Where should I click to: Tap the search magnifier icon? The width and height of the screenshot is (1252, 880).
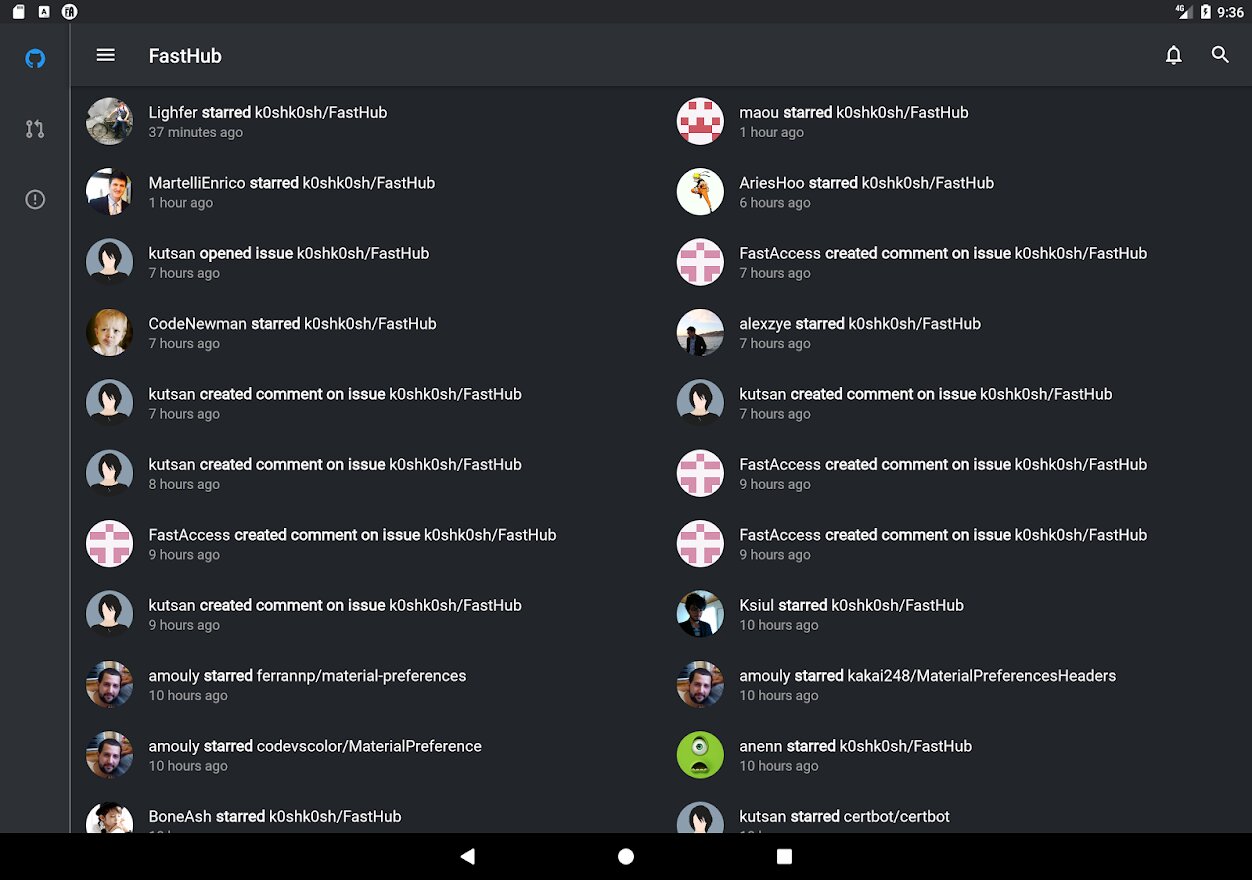click(1220, 55)
